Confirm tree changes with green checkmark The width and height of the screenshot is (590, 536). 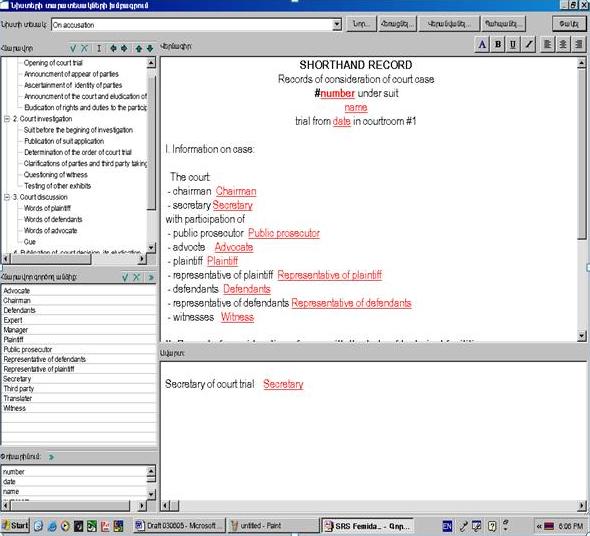pos(73,48)
